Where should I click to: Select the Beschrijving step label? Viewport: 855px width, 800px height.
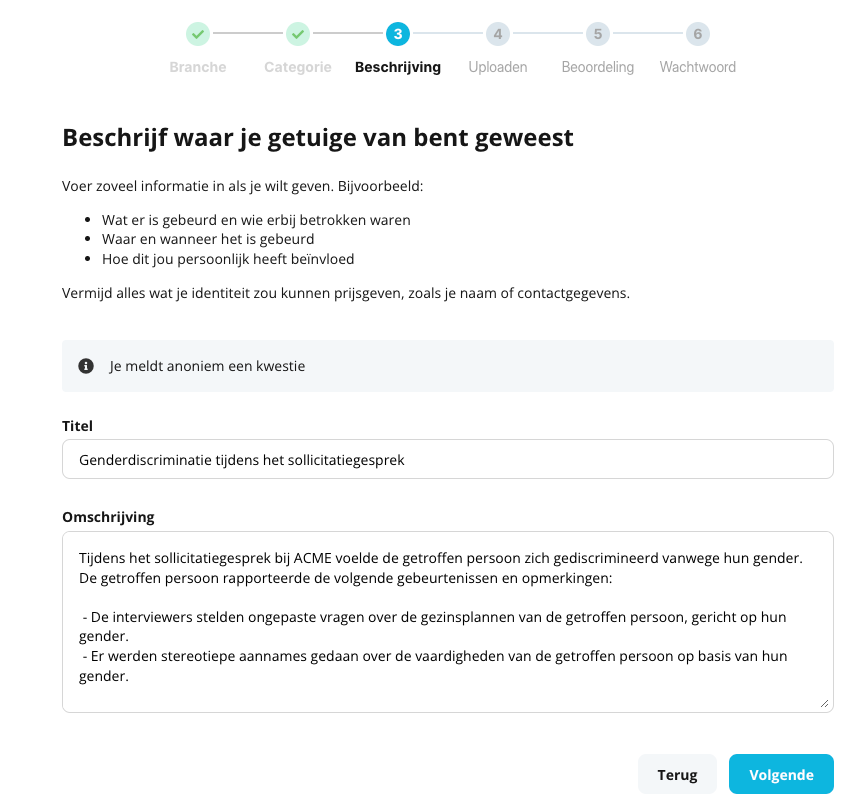click(398, 67)
